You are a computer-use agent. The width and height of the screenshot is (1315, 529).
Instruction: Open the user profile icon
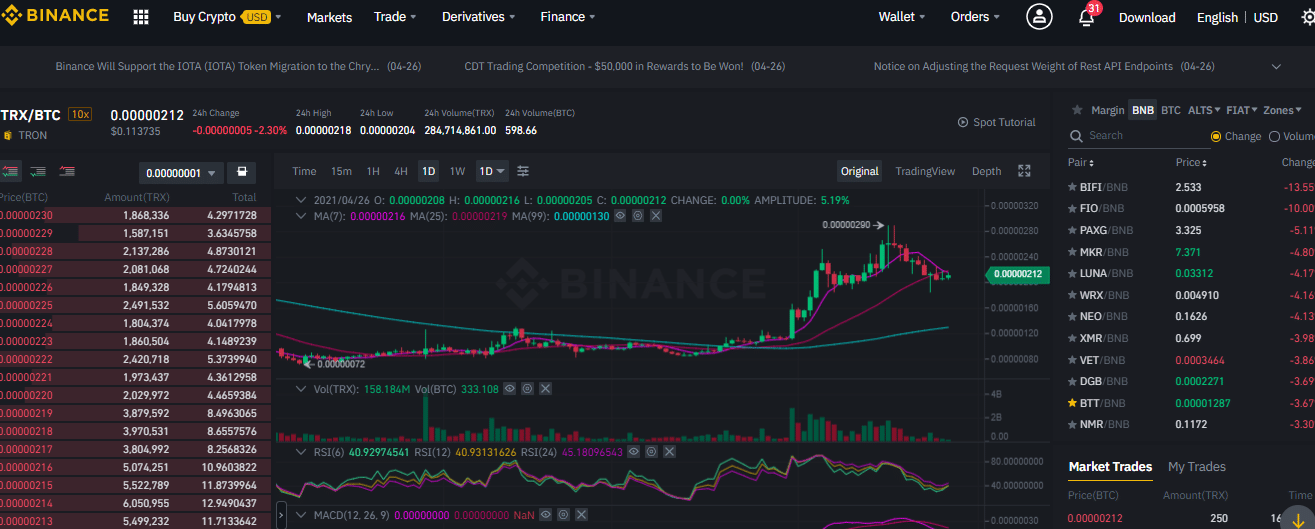tap(1040, 17)
